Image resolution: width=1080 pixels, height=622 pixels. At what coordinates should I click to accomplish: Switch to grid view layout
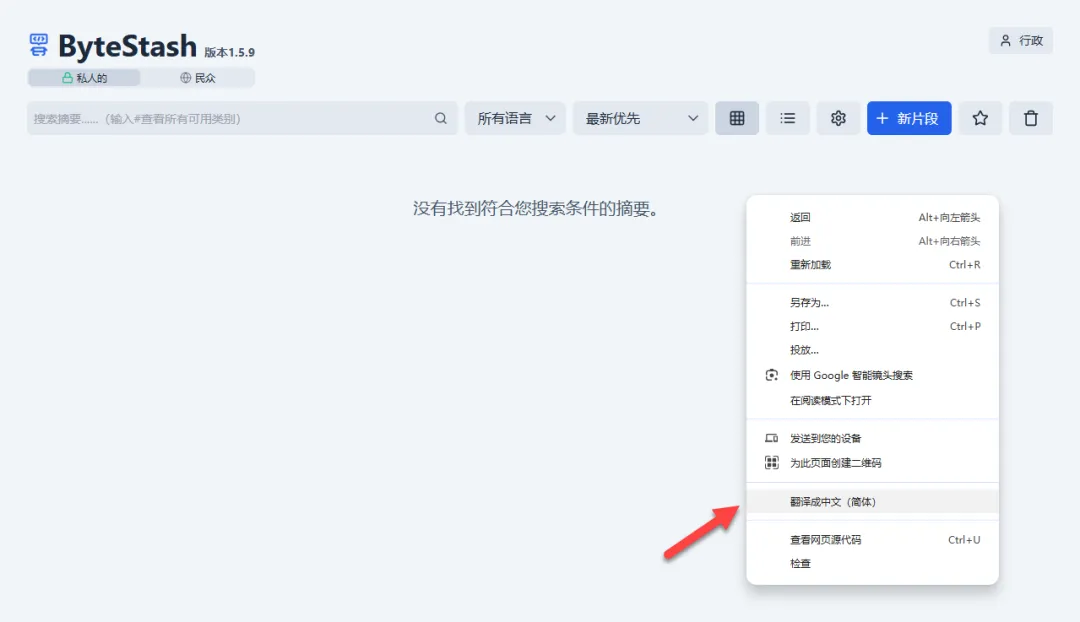click(737, 118)
